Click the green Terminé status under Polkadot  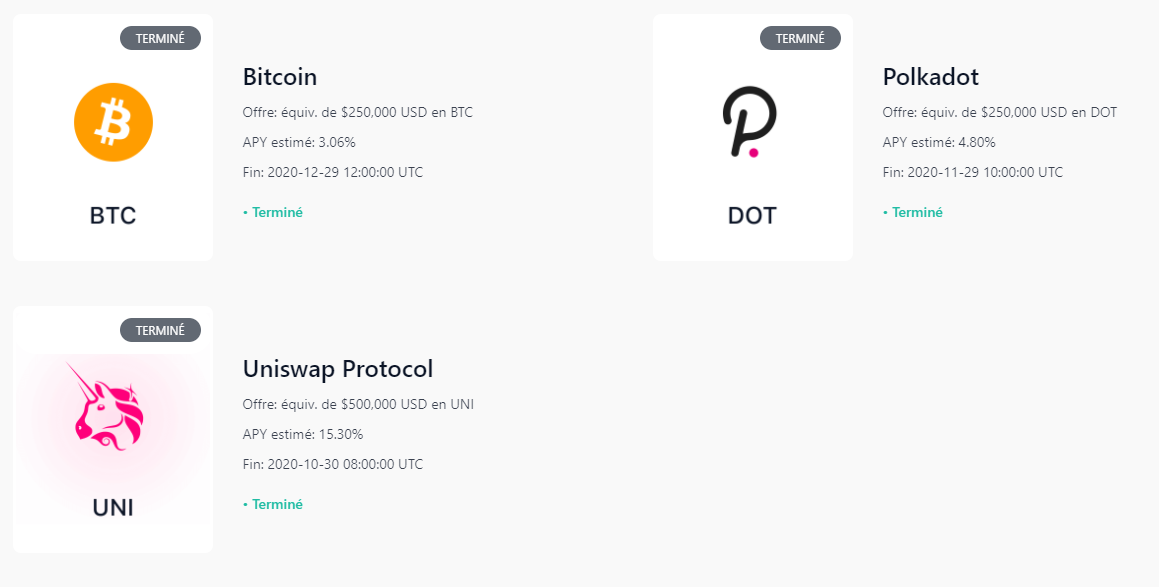pos(913,212)
